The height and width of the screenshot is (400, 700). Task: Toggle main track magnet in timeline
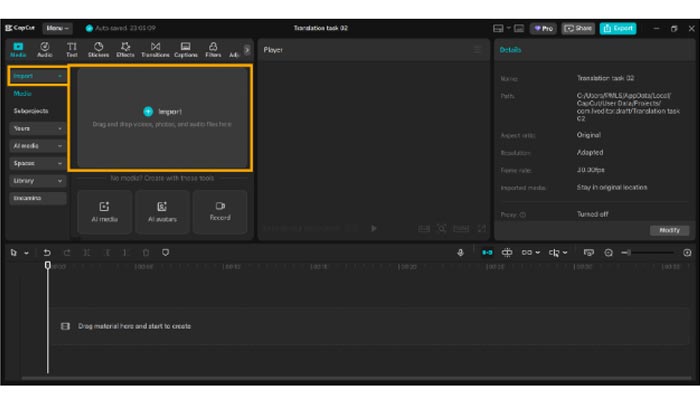pyautogui.click(x=487, y=253)
